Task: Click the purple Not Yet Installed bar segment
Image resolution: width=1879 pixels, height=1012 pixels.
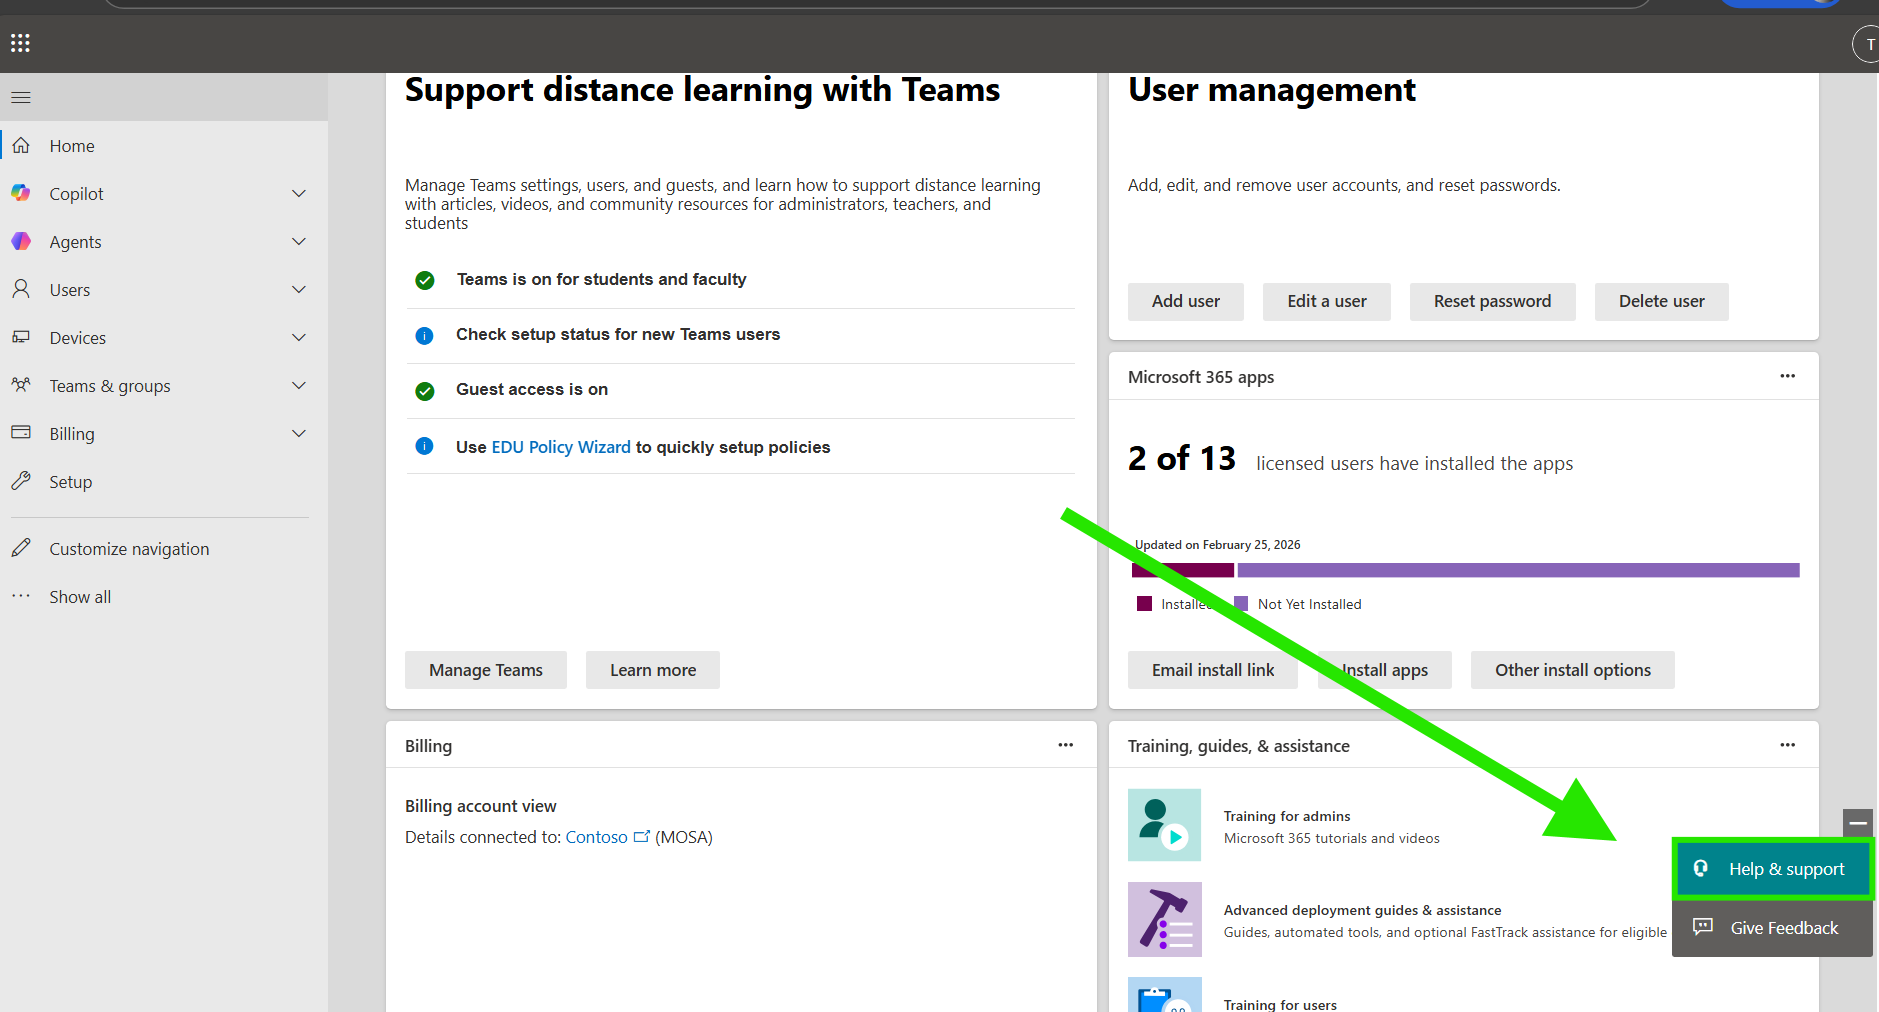Action: [1518, 570]
